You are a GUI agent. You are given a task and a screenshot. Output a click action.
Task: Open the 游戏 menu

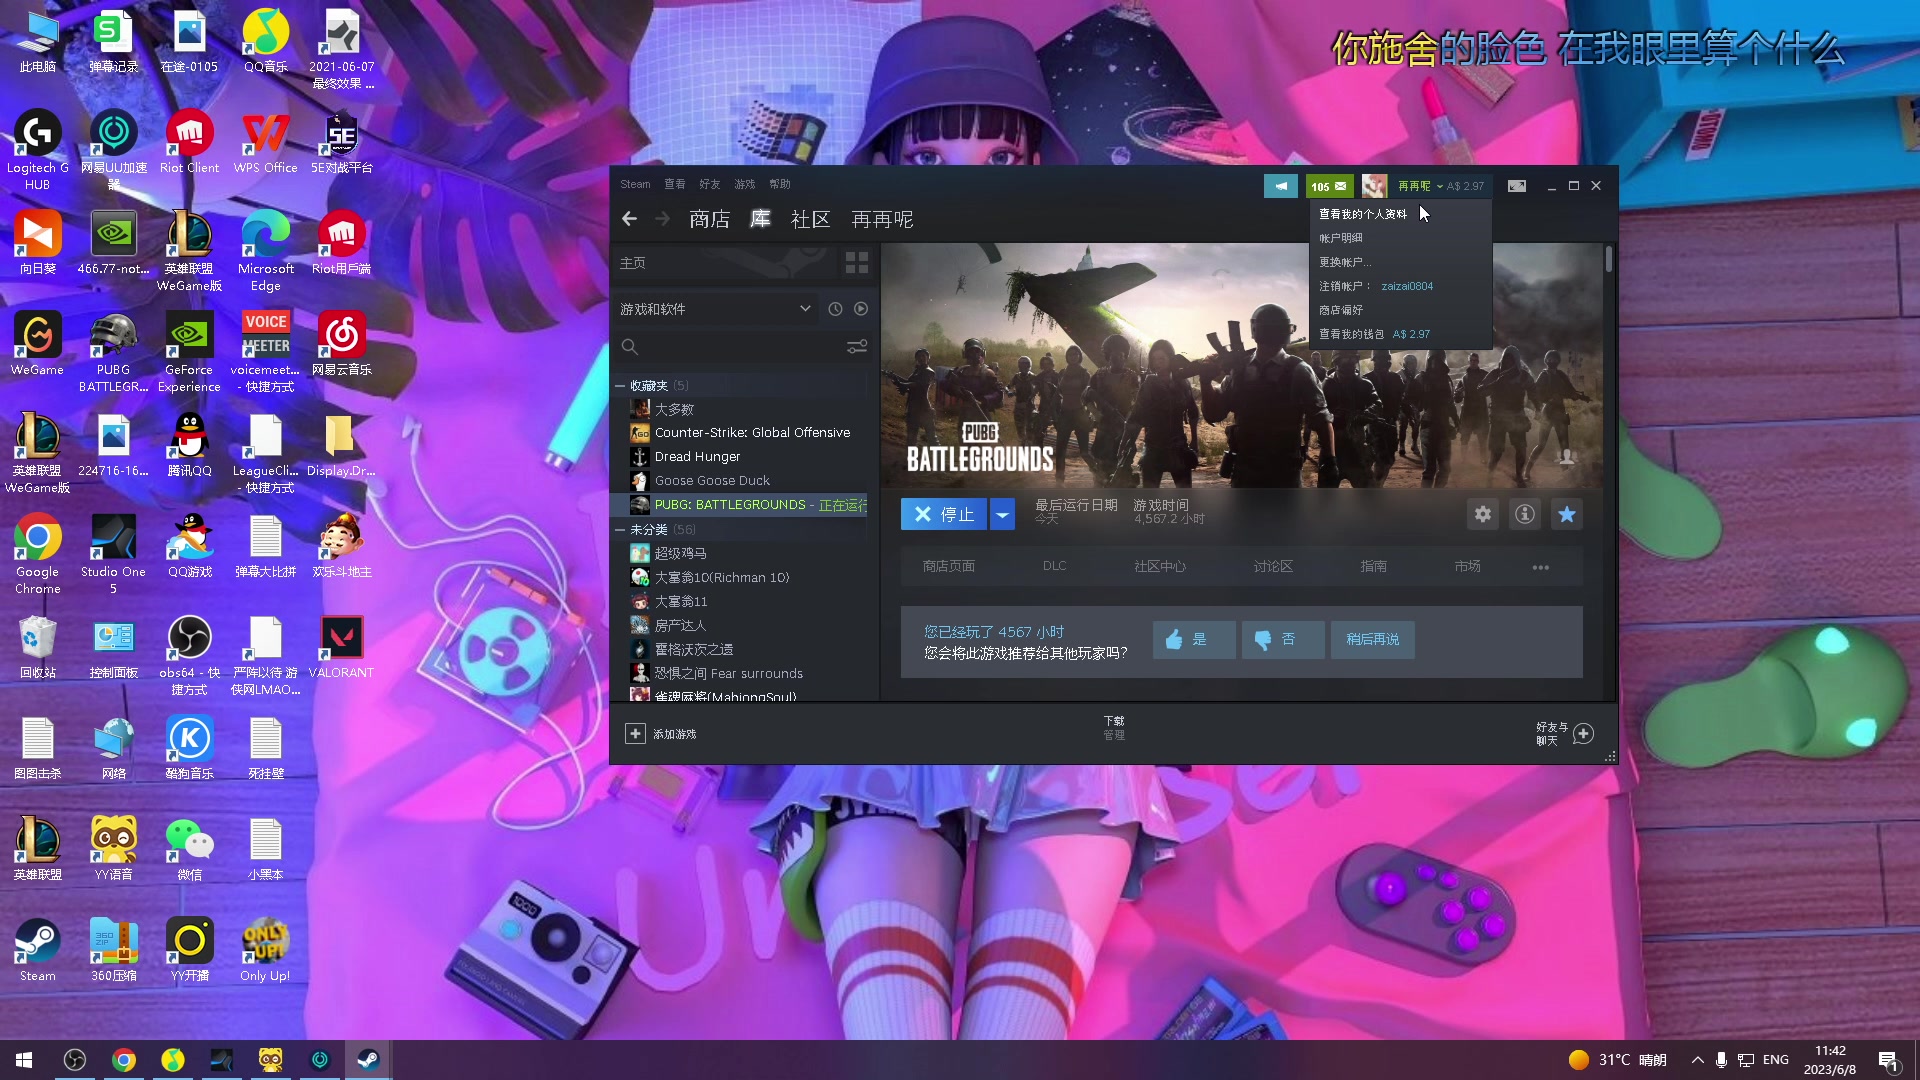tap(745, 184)
